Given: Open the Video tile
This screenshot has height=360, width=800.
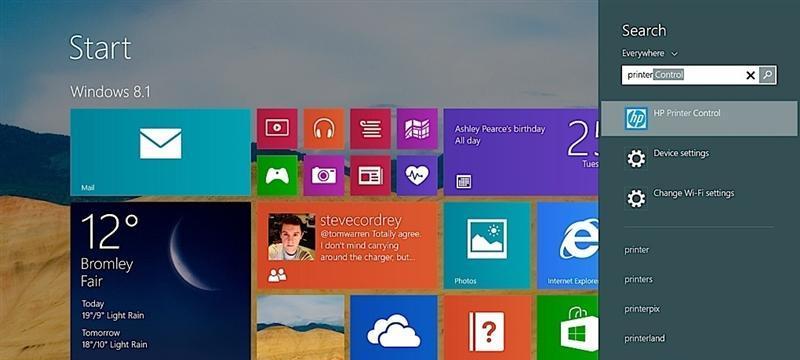Looking at the screenshot, I should (x=277, y=128).
